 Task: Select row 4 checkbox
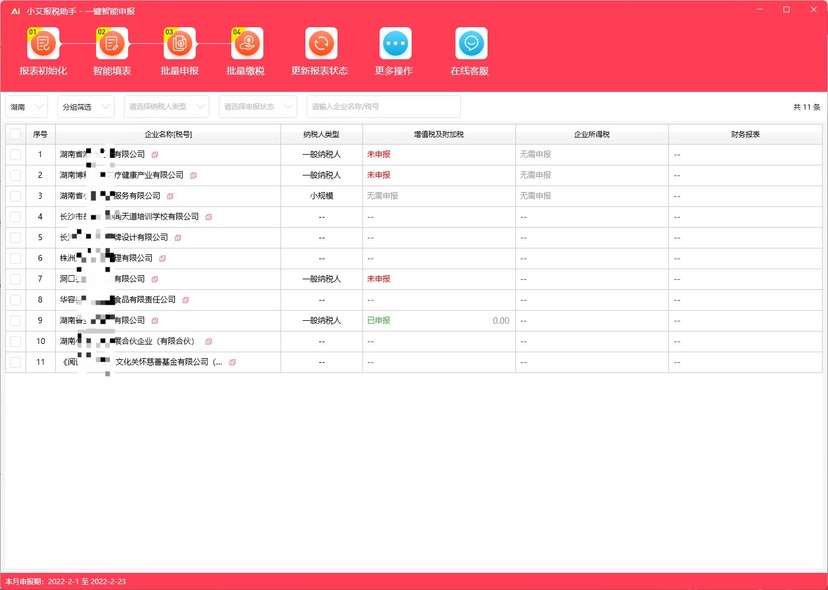click(15, 217)
